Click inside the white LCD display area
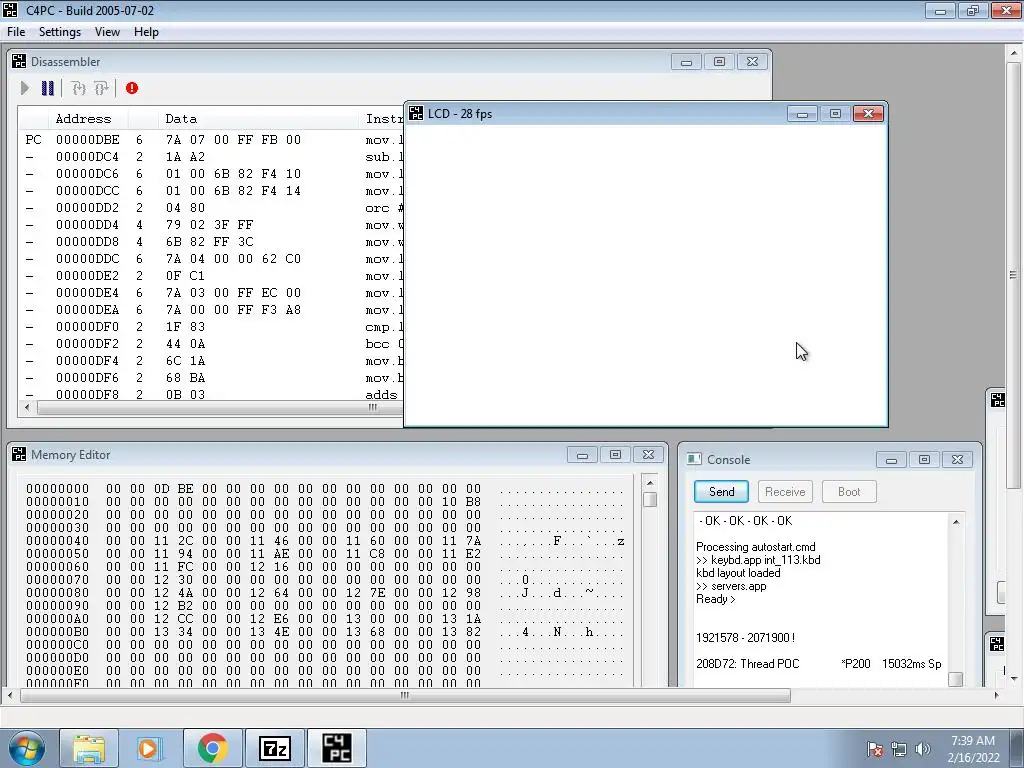The image size is (1024, 768). 645,274
